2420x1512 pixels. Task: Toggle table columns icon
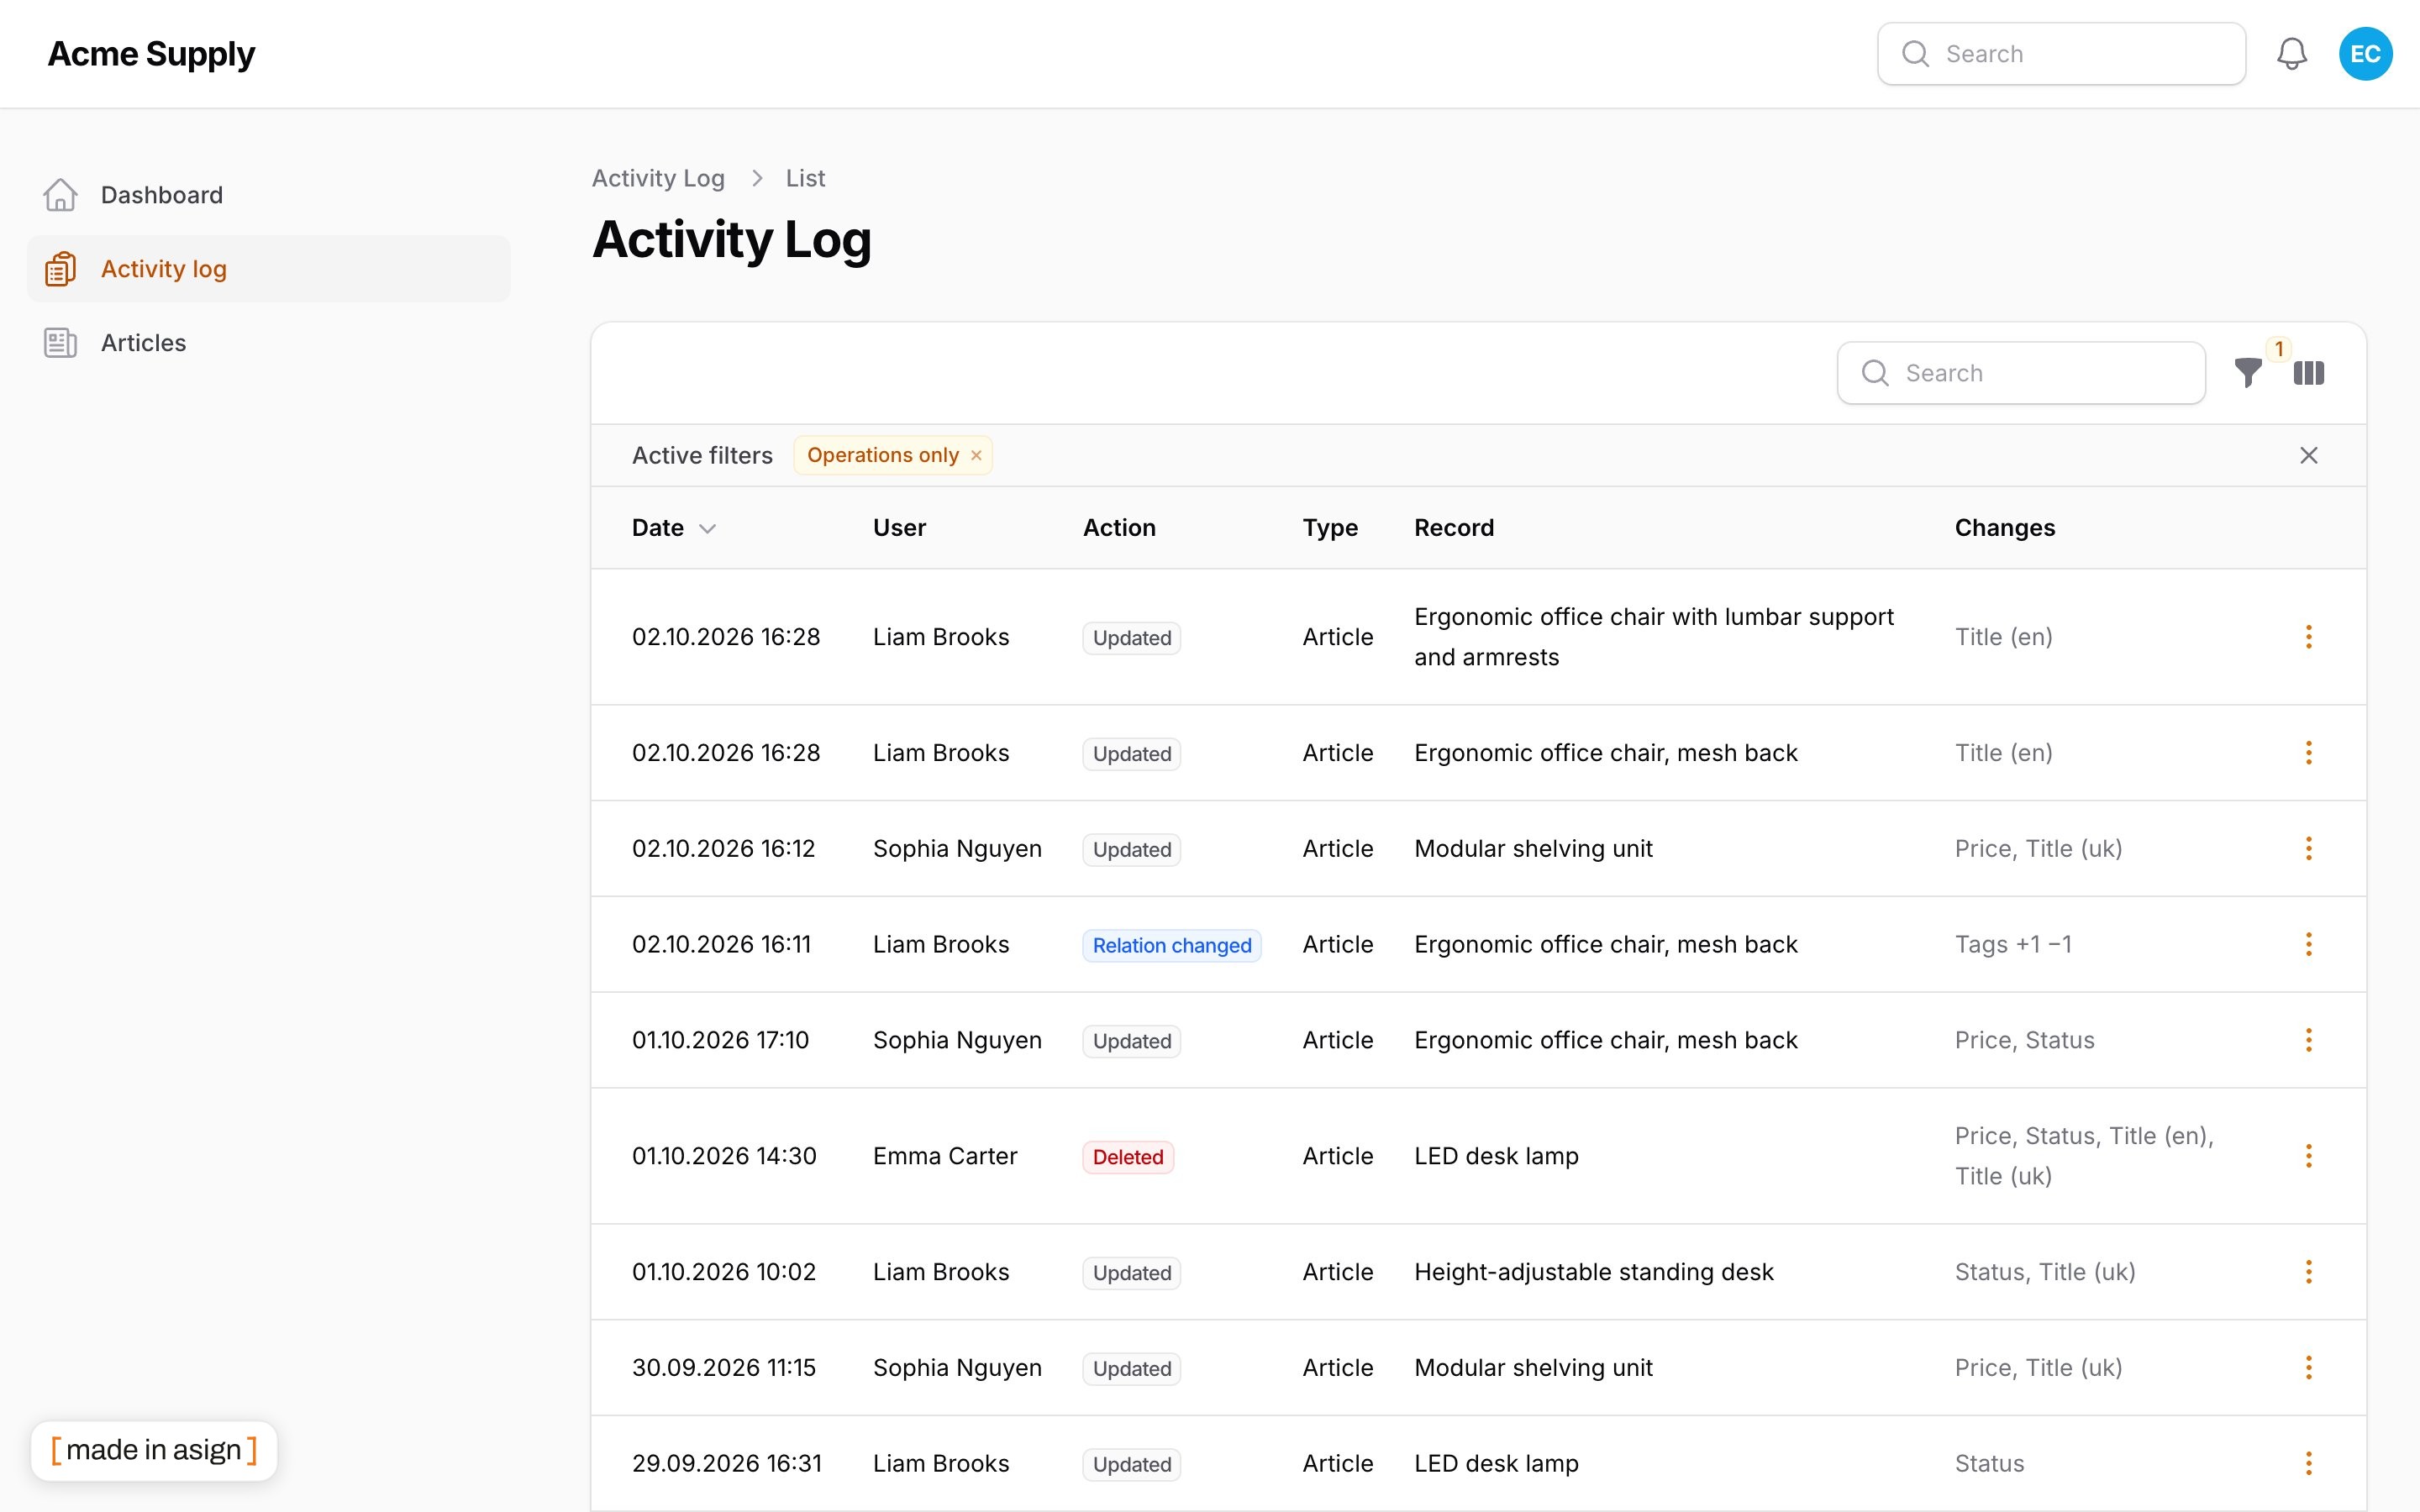tap(2308, 373)
